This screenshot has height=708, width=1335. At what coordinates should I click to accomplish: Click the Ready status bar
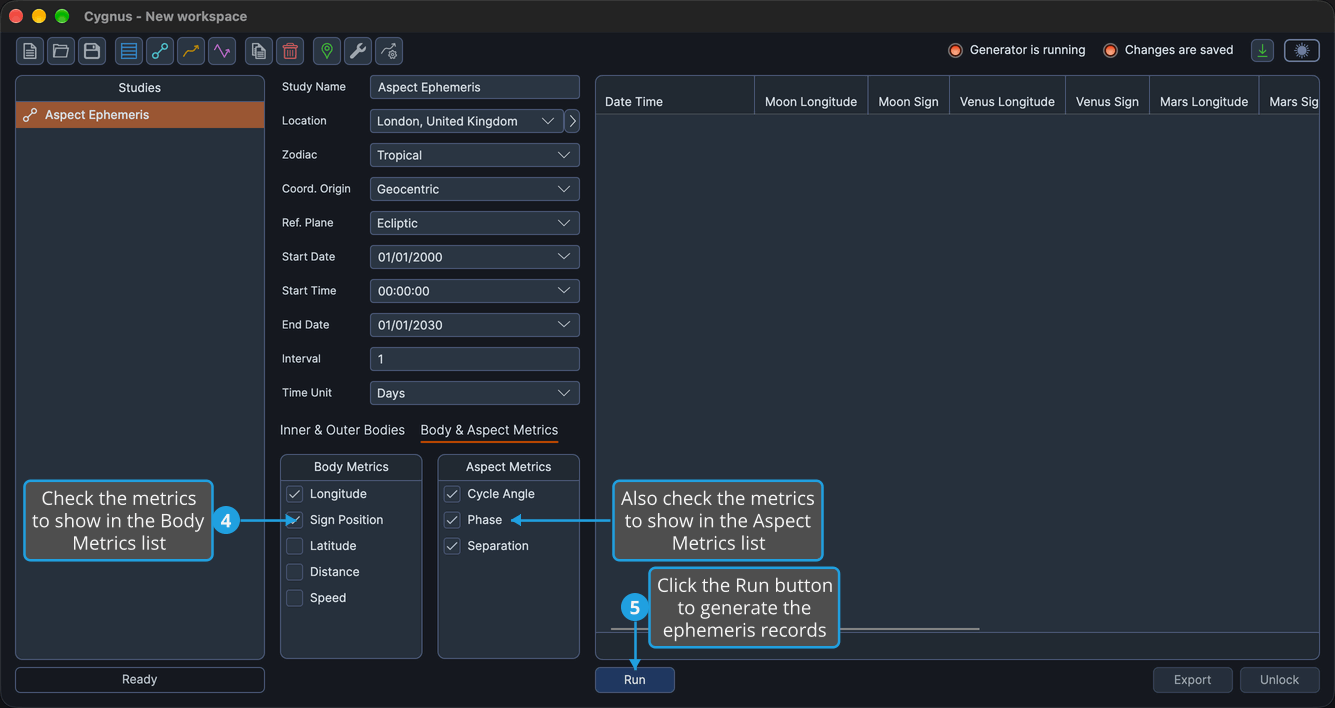point(140,680)
